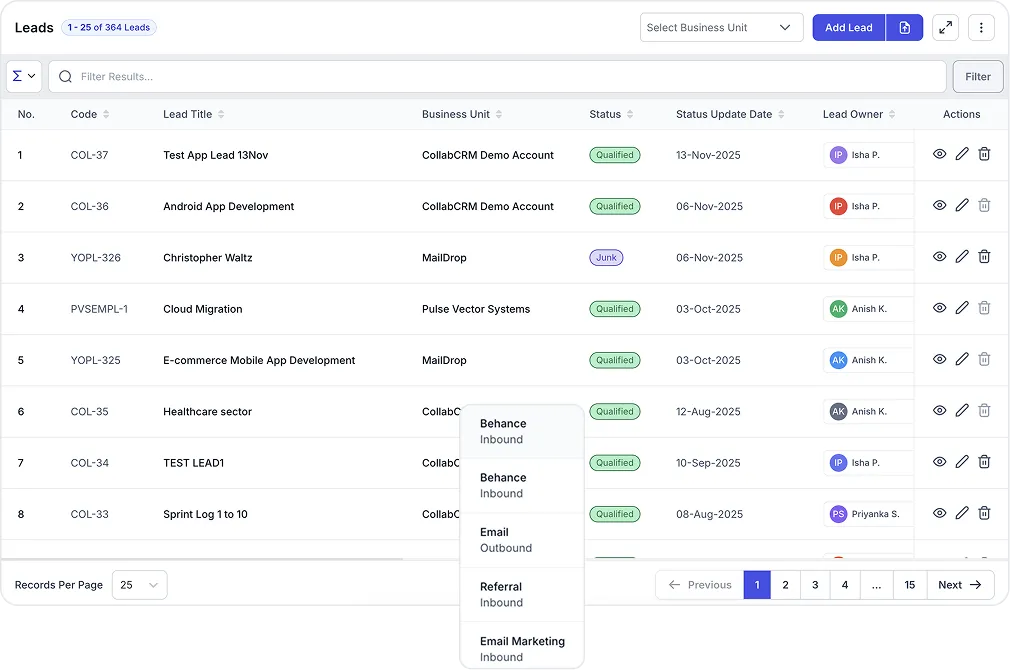Click the expand fullscreen icon
This screenshot has width=1010, height=670.
pyautogui.click(x=945, y=28)
